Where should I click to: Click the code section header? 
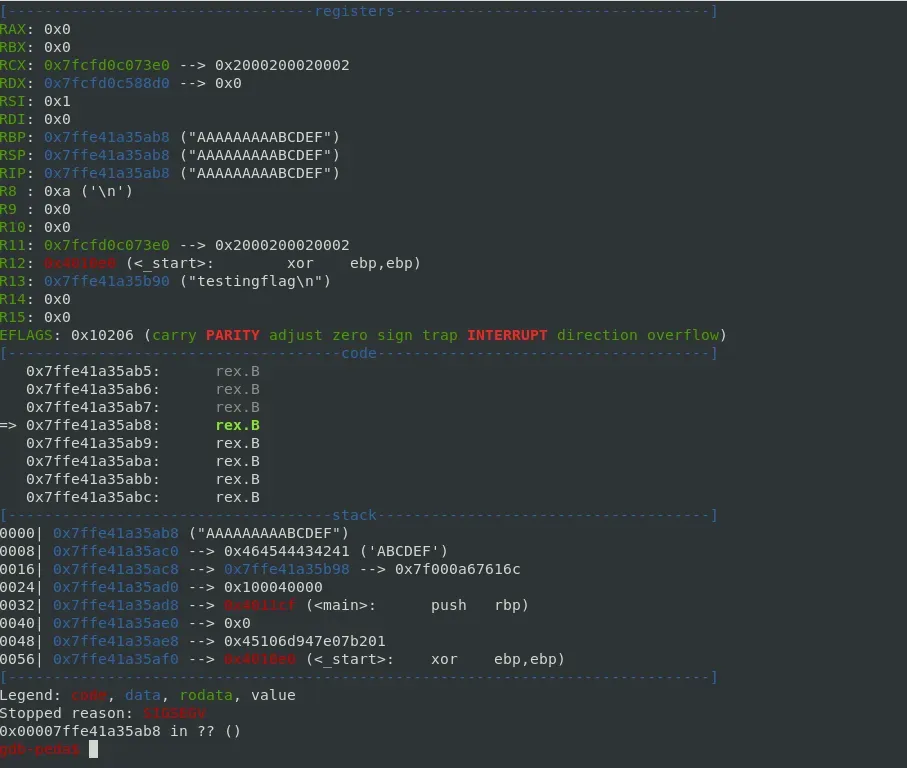click(x=359, y=353)
